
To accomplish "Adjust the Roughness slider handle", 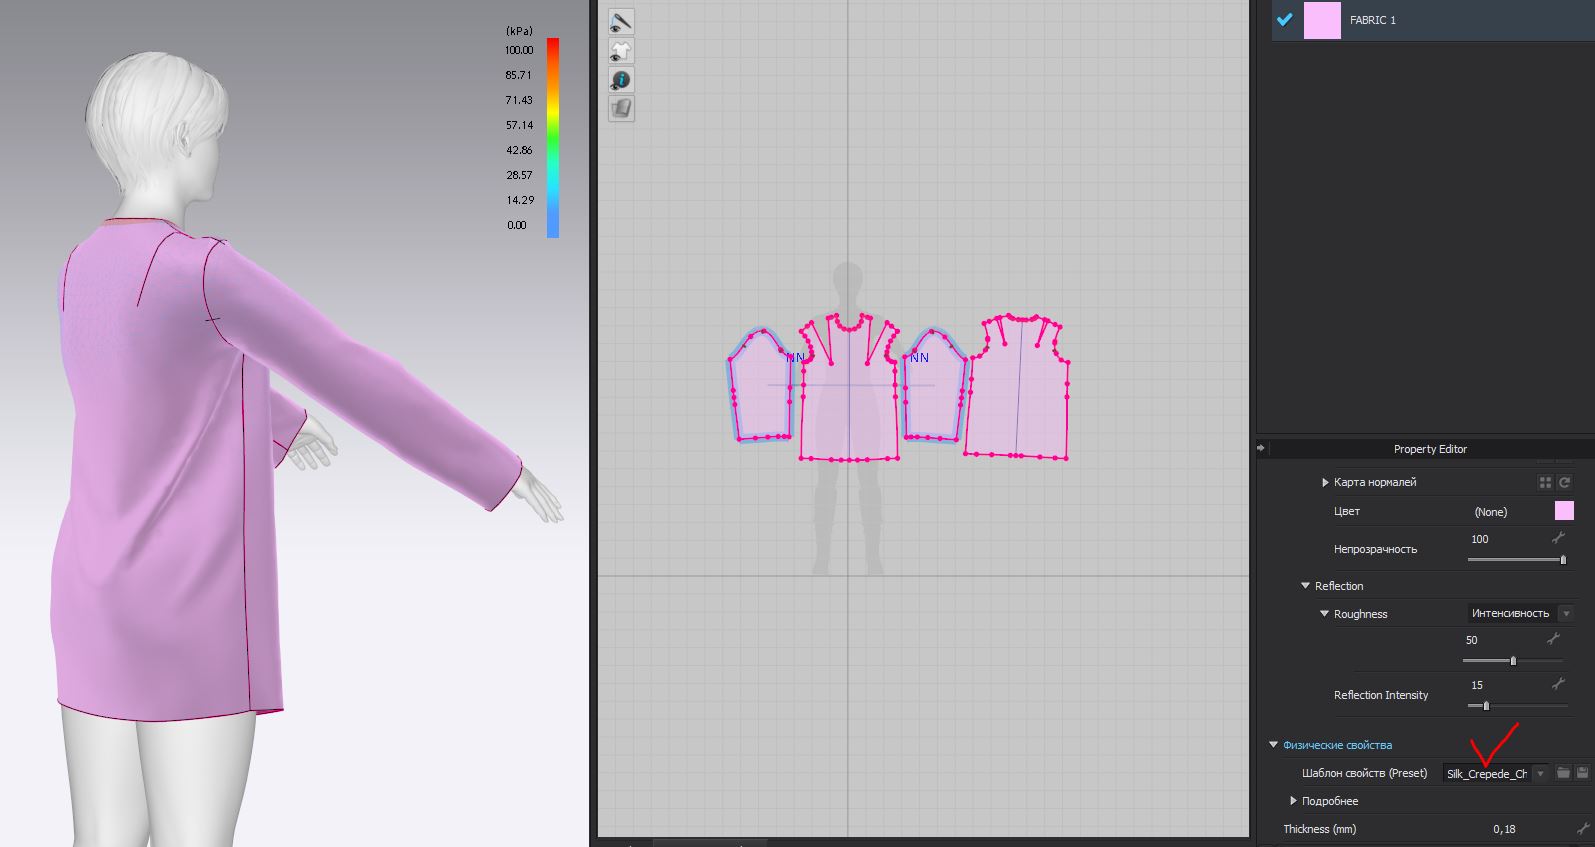I will tap(1513, 661).
